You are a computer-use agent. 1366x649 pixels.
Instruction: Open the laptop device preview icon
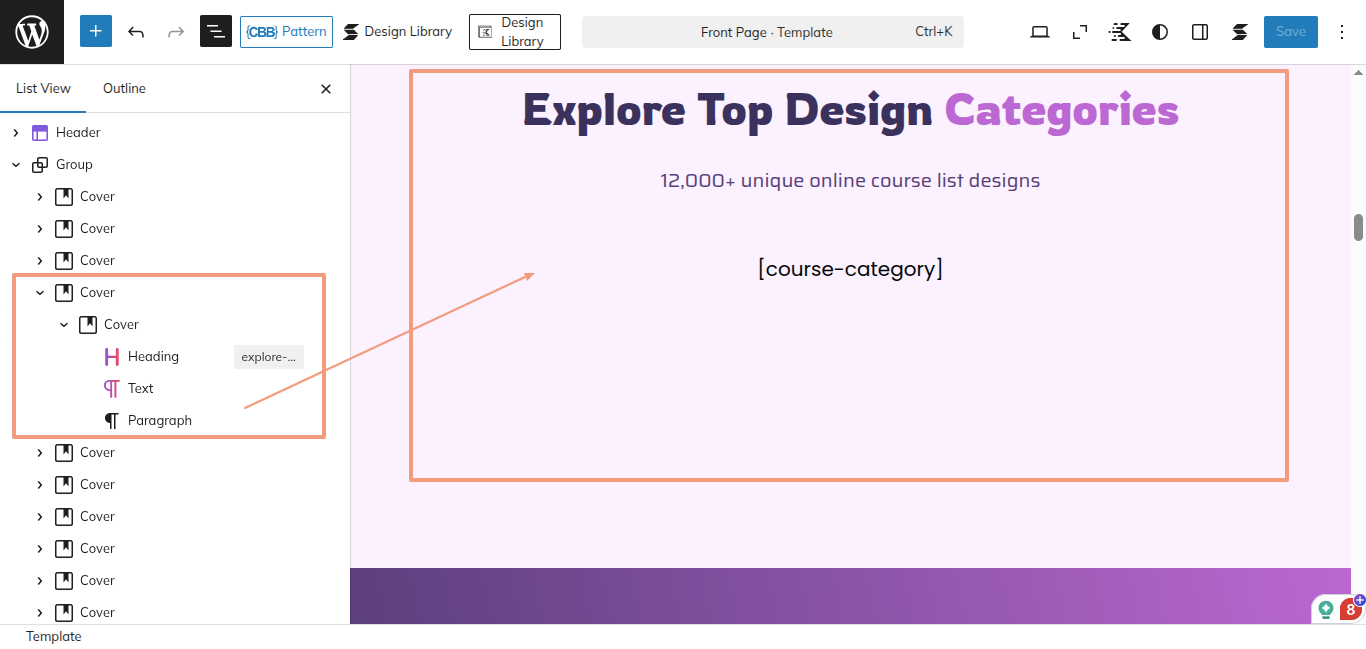(1040, 32)
